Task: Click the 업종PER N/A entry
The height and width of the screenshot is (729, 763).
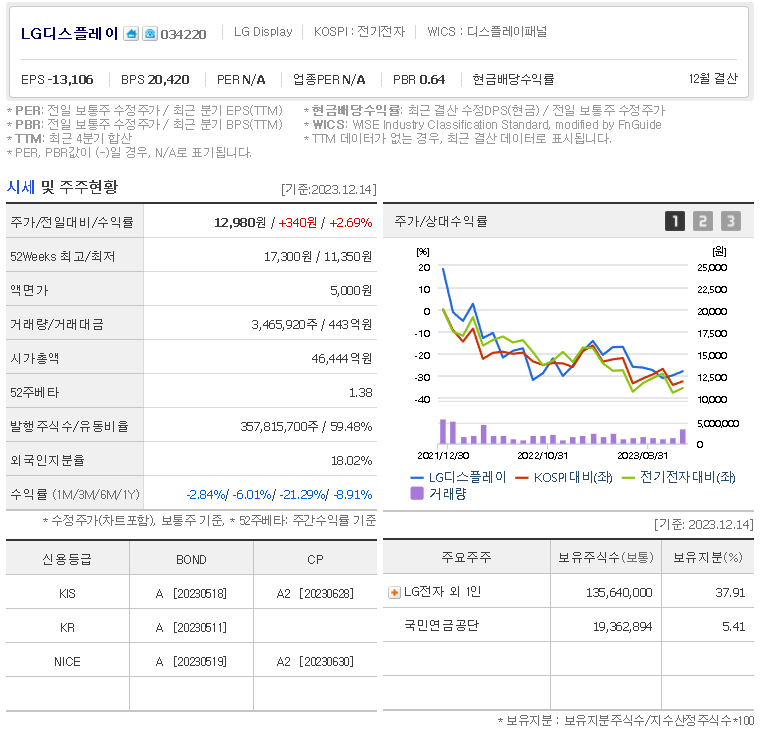Action: coord(329,80)
